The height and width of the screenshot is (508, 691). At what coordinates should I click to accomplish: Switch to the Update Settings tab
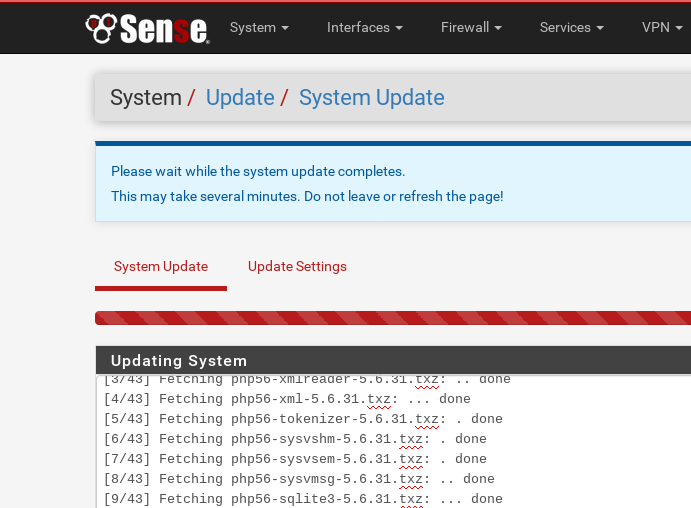297,267
